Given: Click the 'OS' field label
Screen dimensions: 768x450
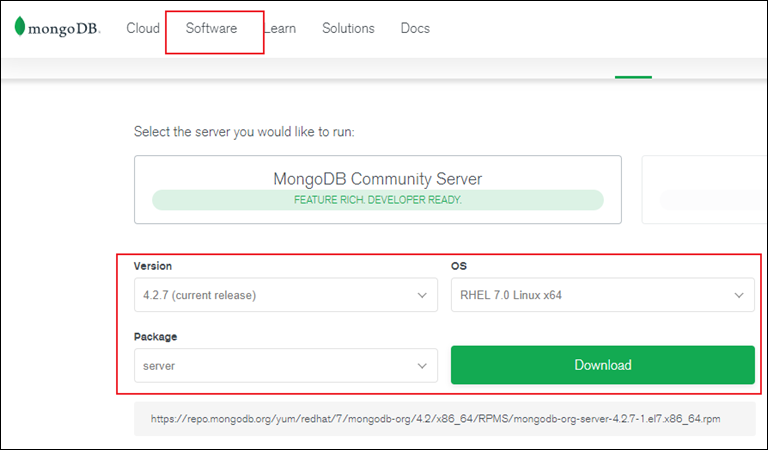Looking at the screenshot, I should 459,266.
